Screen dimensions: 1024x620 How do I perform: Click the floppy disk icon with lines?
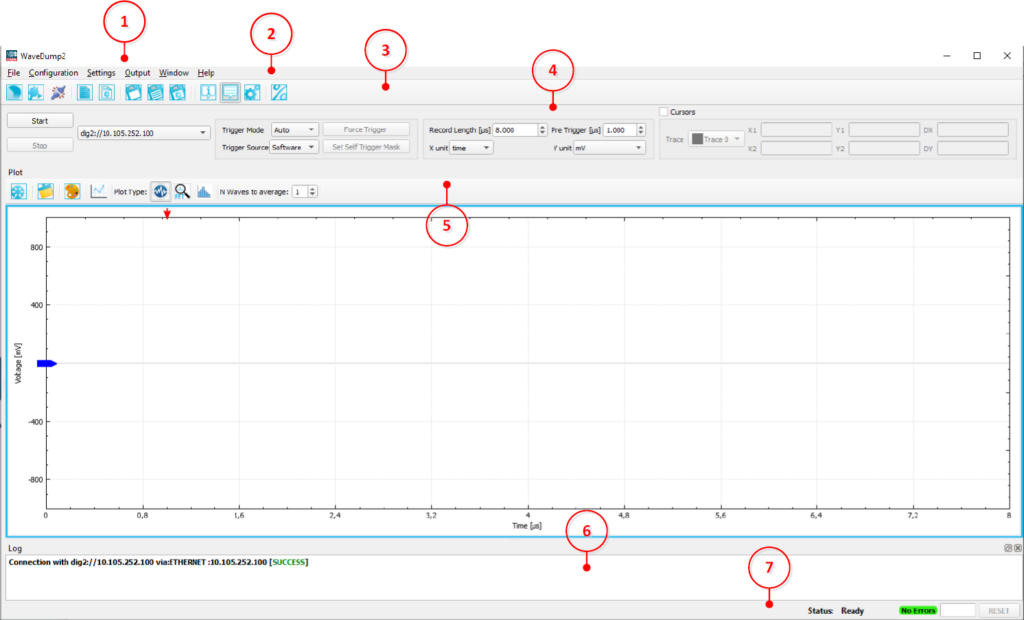(155, 93)
